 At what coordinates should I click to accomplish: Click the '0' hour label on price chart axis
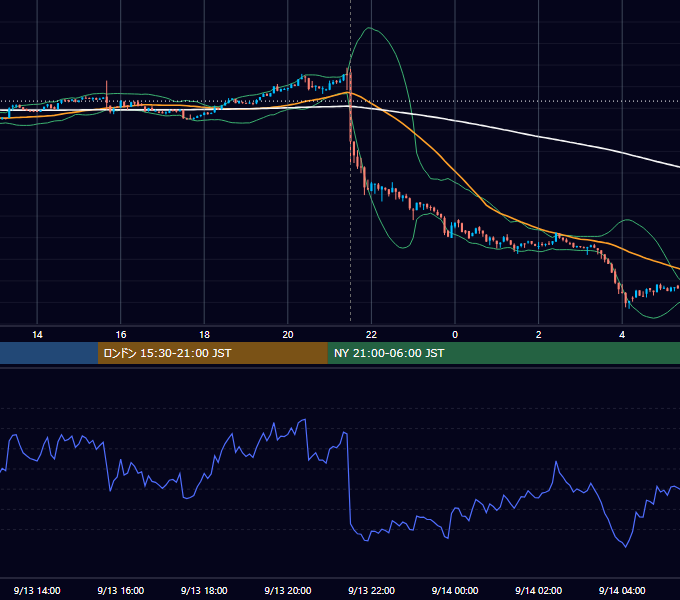pyautogui.click(x=455, y=335)
